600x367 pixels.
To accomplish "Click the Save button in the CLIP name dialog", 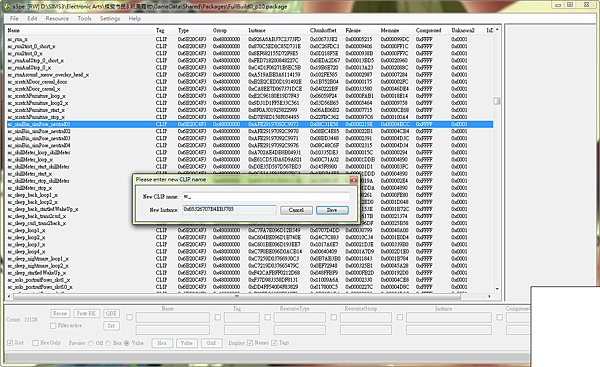I will [332, 210].
